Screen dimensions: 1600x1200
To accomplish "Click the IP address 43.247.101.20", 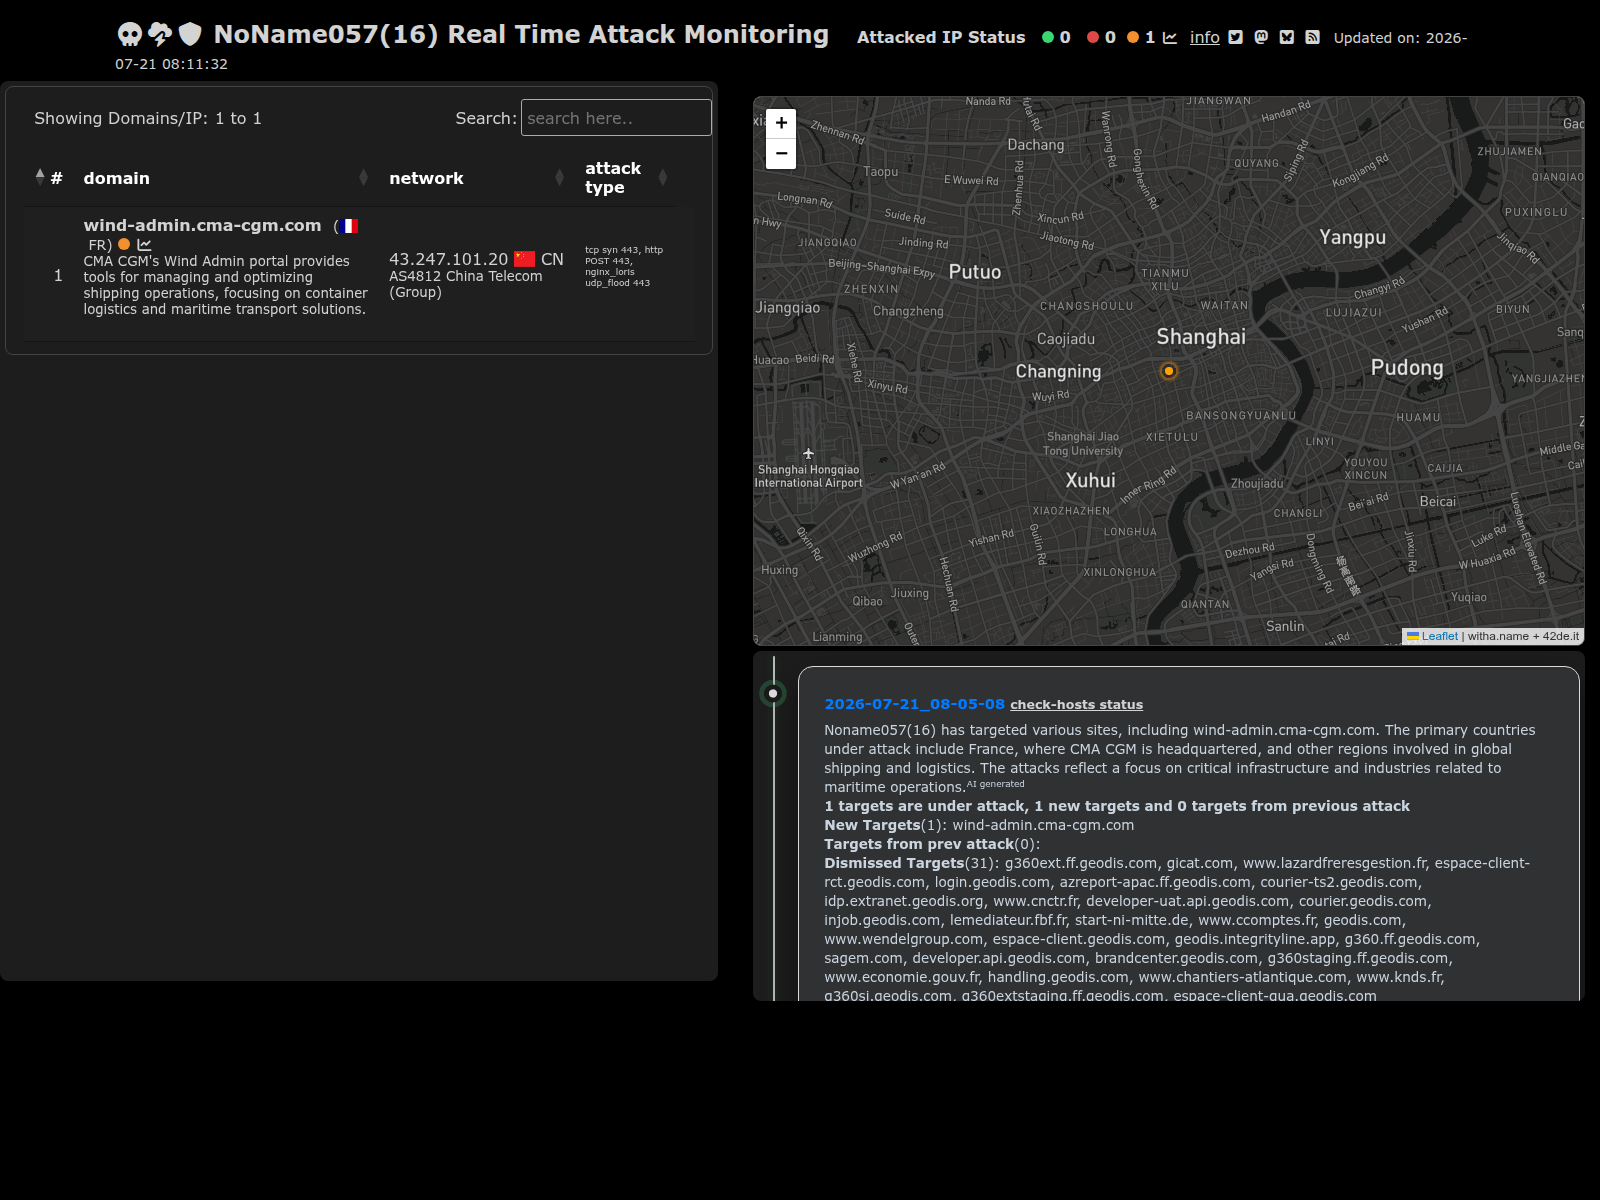I will click(448, 259).
